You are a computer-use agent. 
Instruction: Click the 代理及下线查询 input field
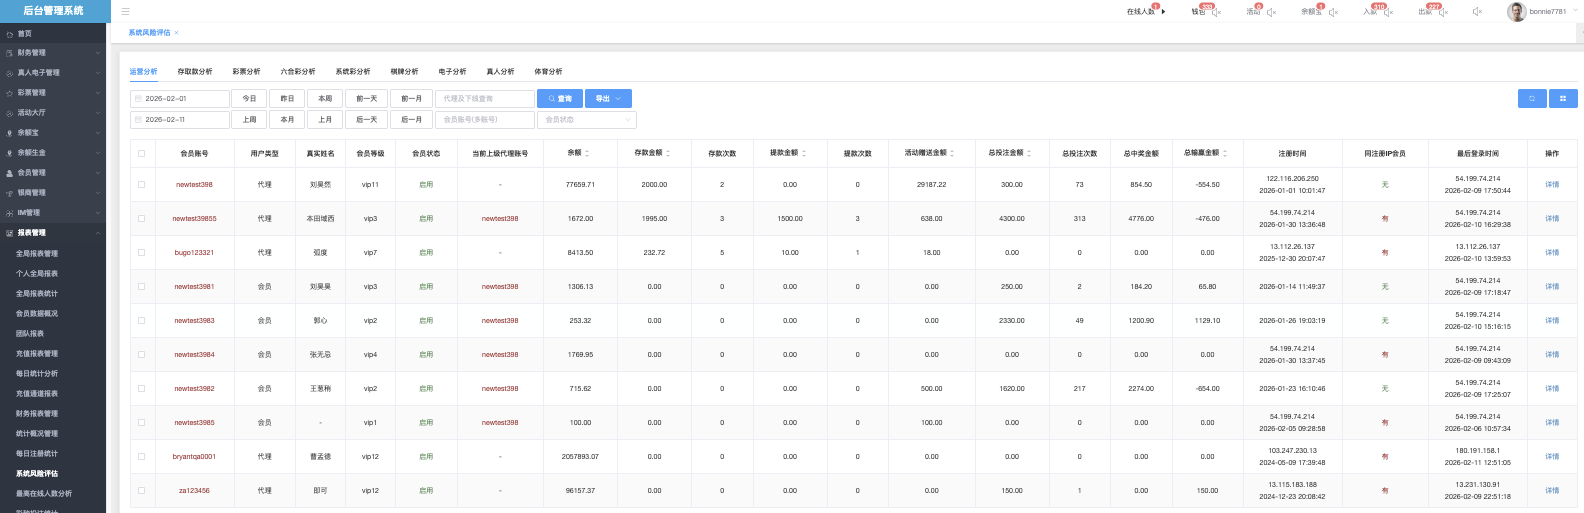485,99
